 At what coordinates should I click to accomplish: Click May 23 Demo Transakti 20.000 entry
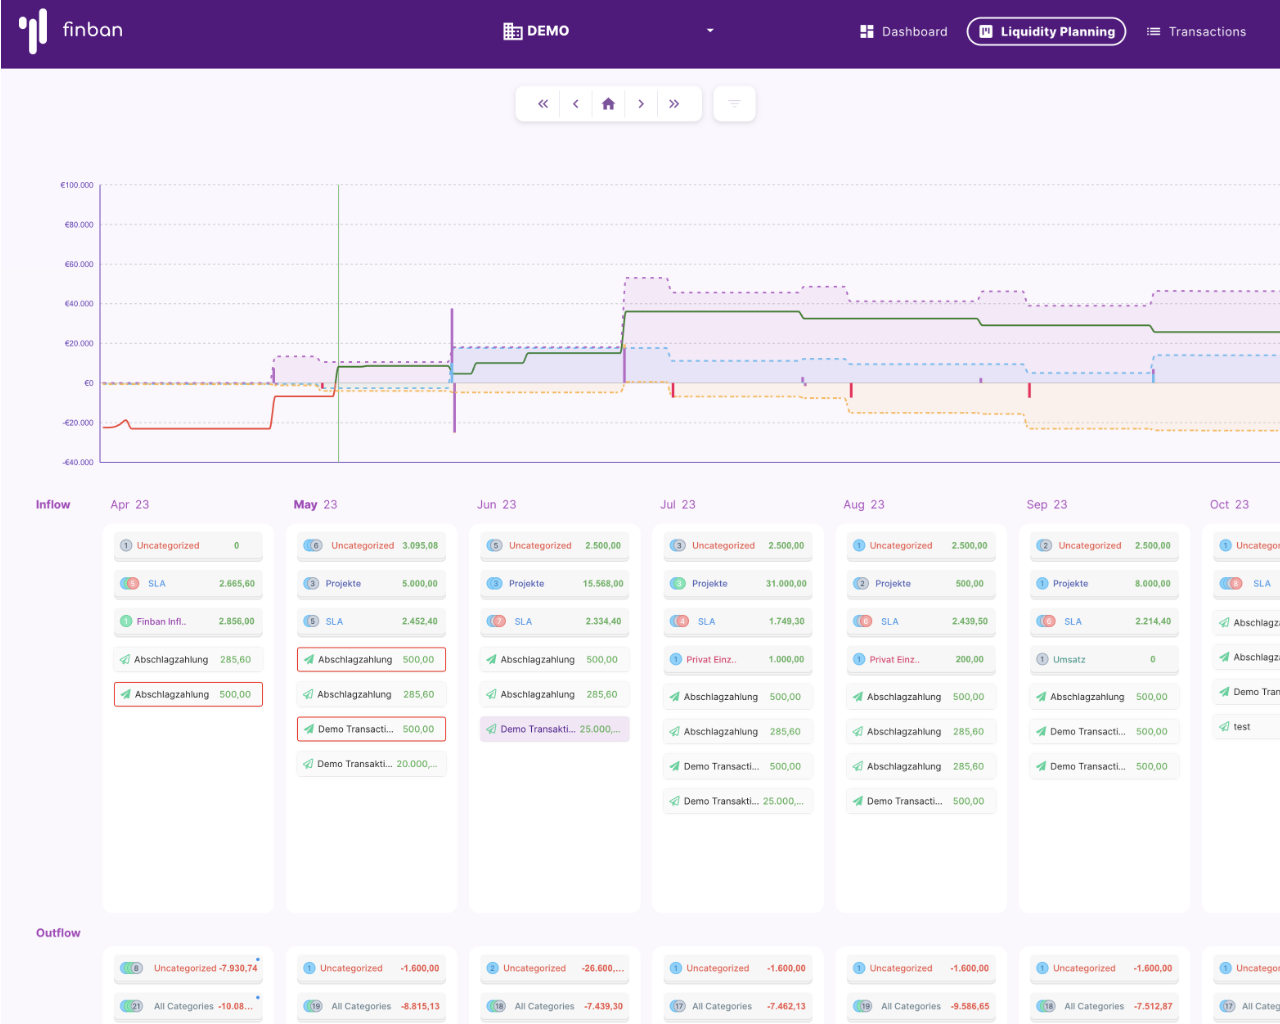pyautogui.click(x=371, y=764)
